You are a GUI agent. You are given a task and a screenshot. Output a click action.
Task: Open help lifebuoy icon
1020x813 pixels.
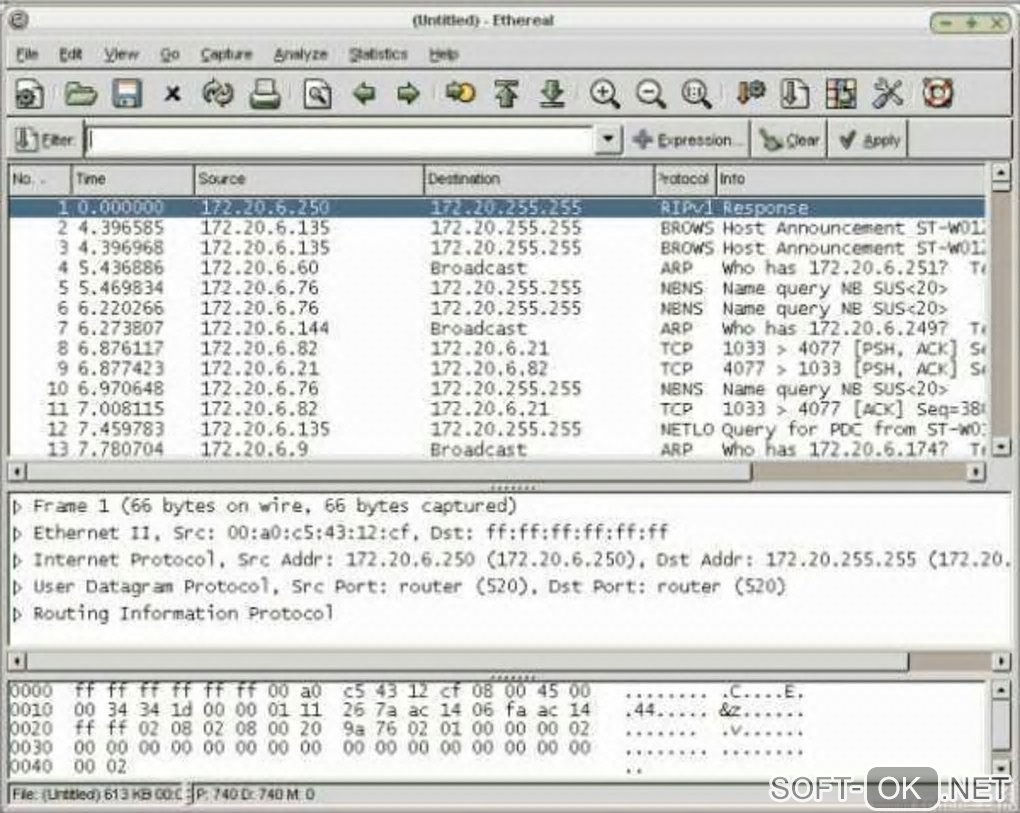pyautogui.click(x=937, y=94)
